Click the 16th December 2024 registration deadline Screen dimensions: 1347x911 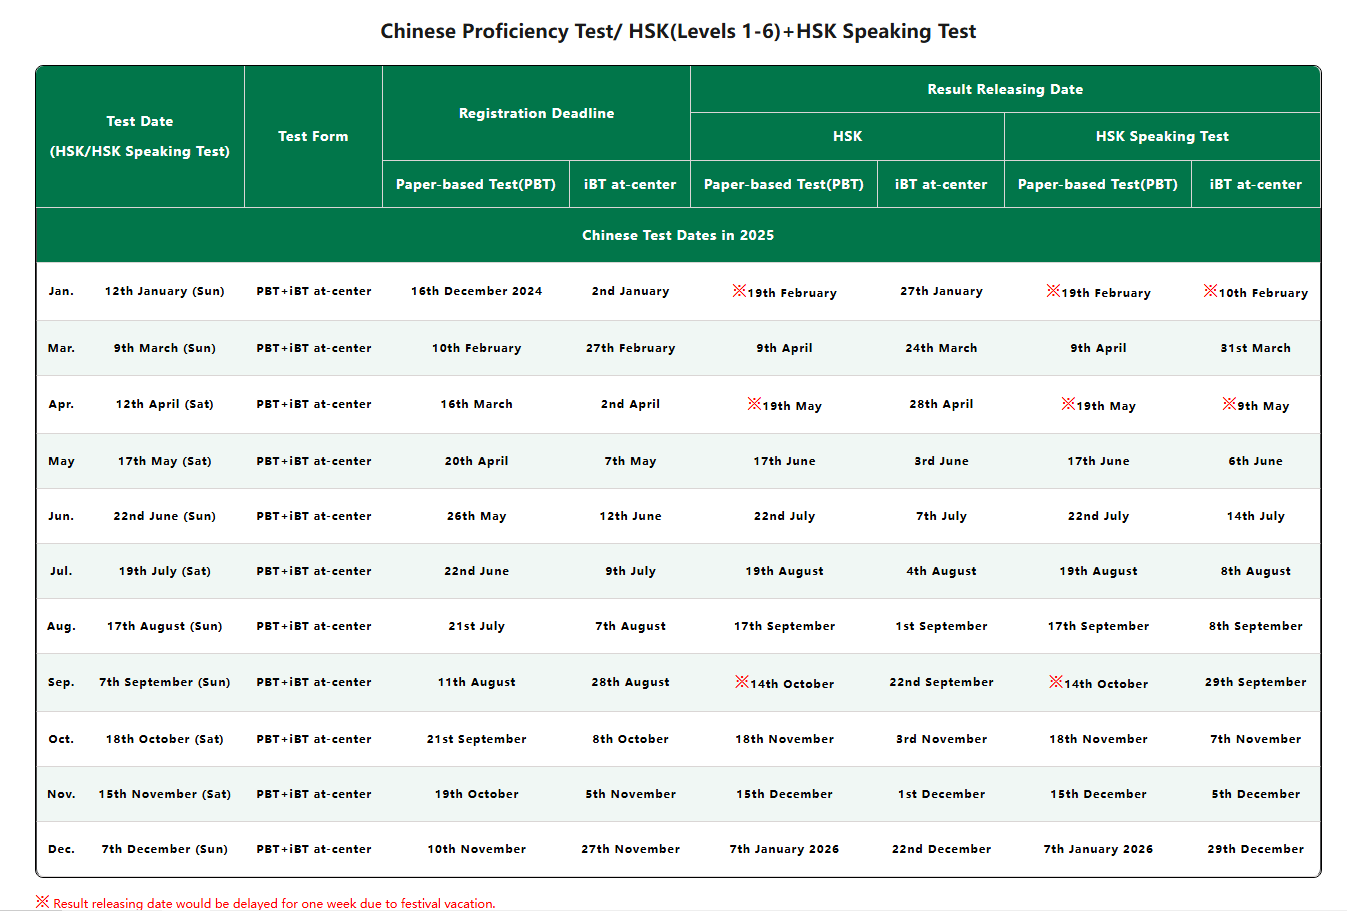[x=476, y=292]
